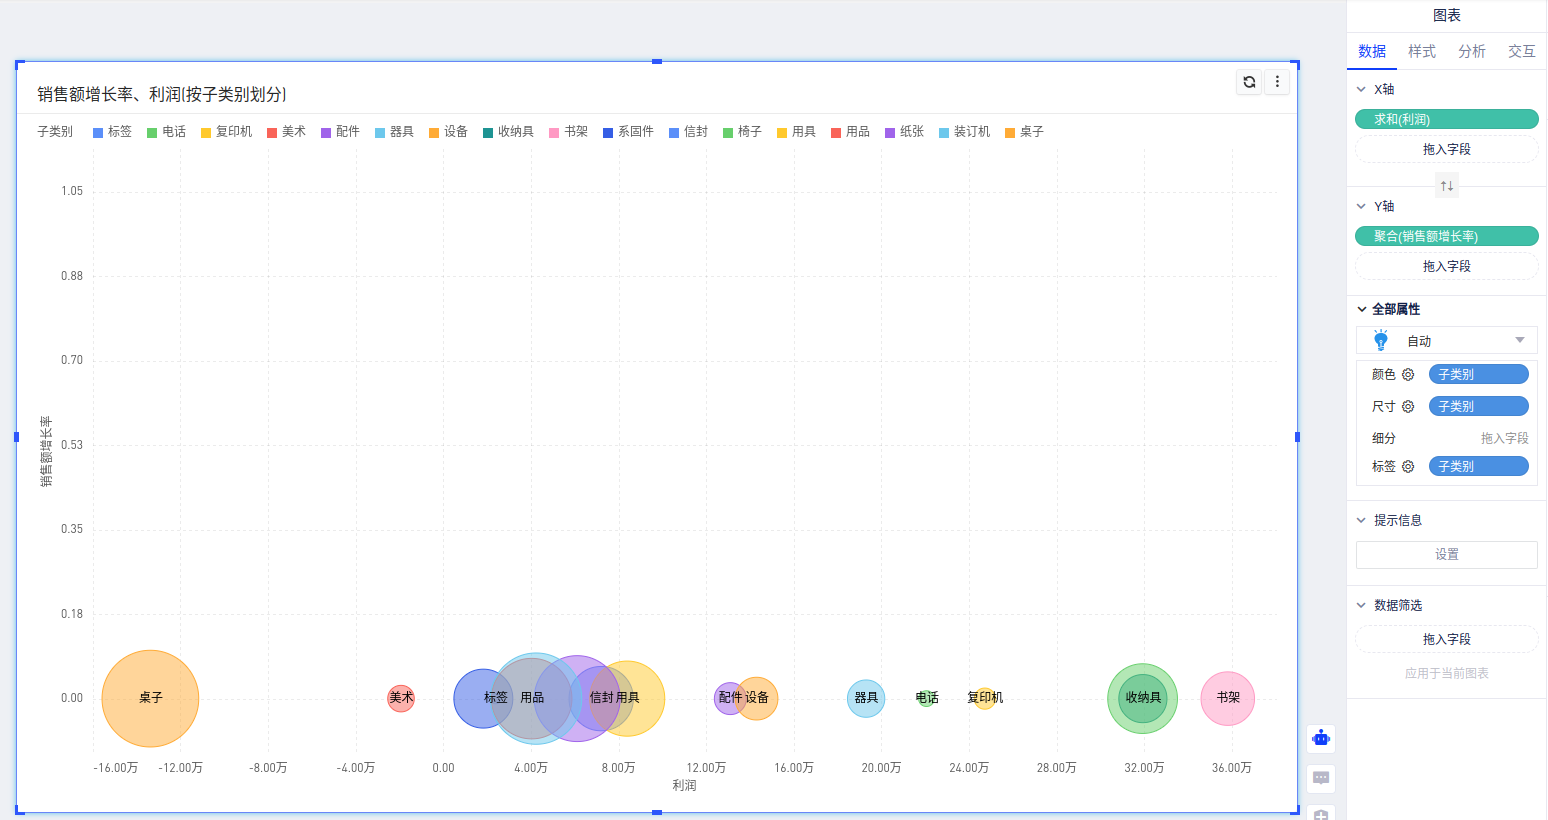Open the 自动 chart type dropdown
Image resolution: width=1548 pixels, height=820 pixels.
pos(1446,341)
